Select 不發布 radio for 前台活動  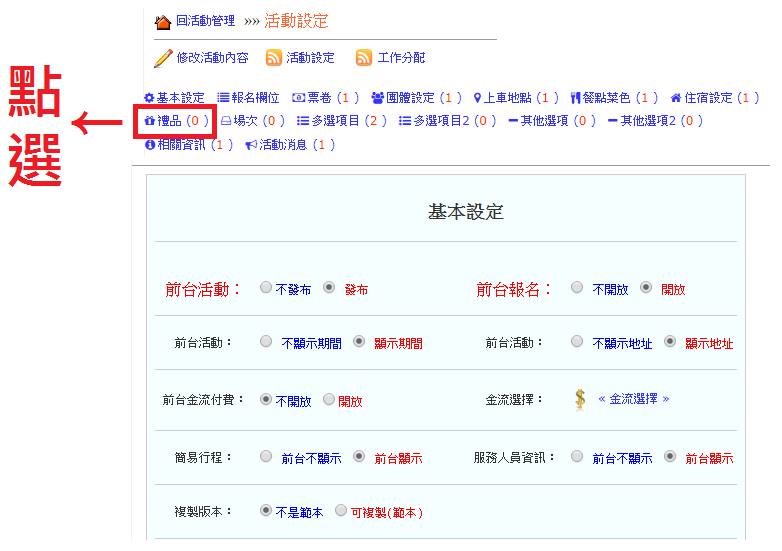click(265, 288)
